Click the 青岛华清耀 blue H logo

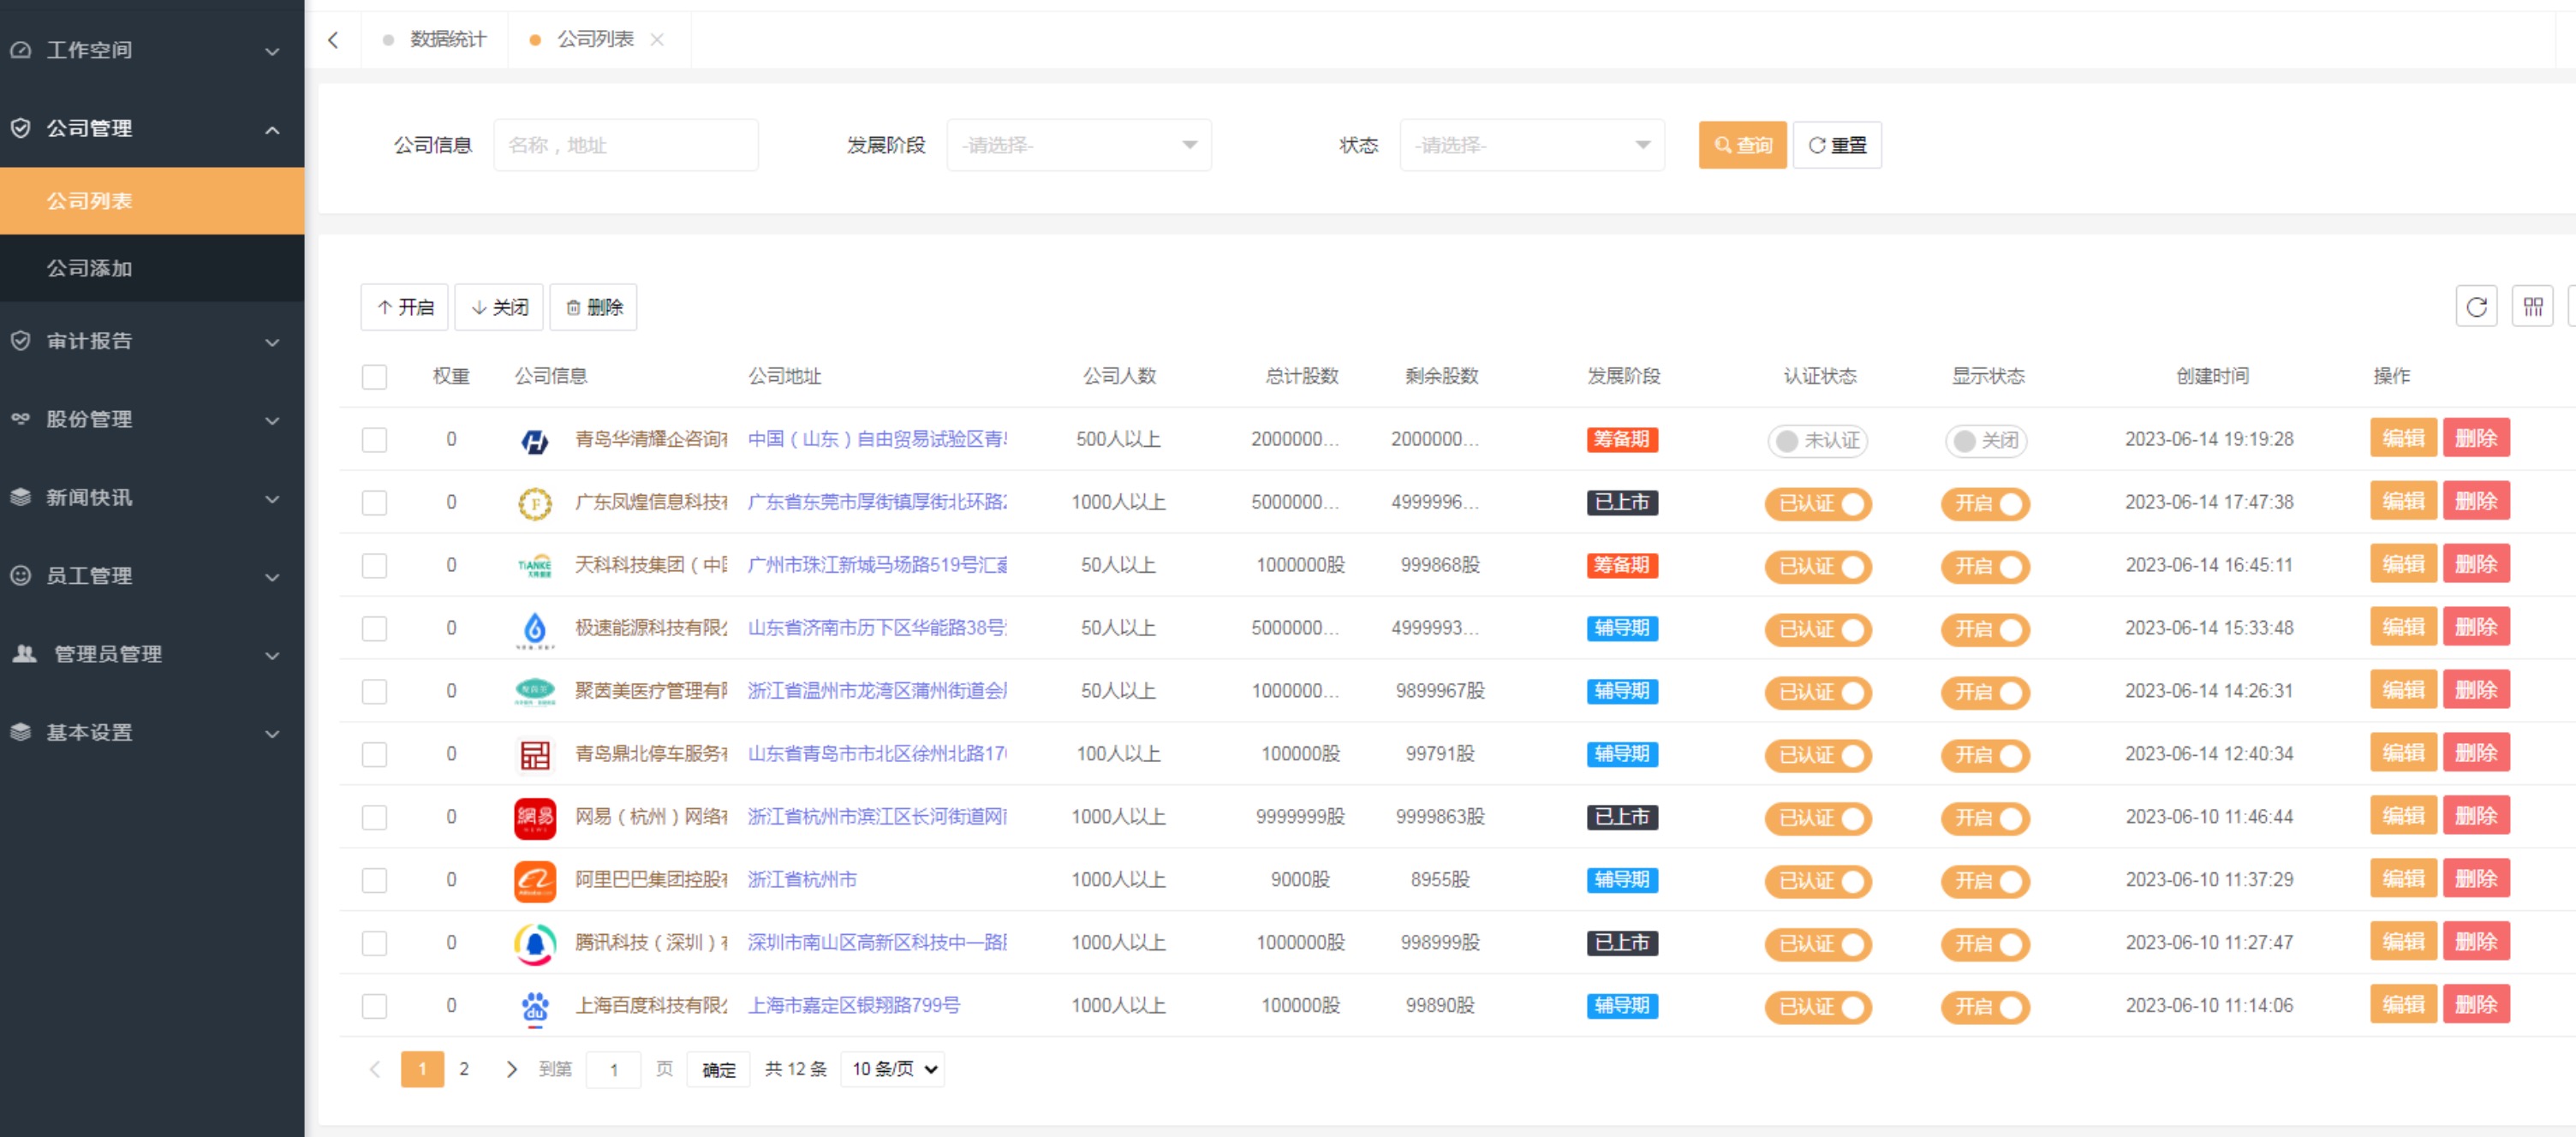click(x=535, y=440)
